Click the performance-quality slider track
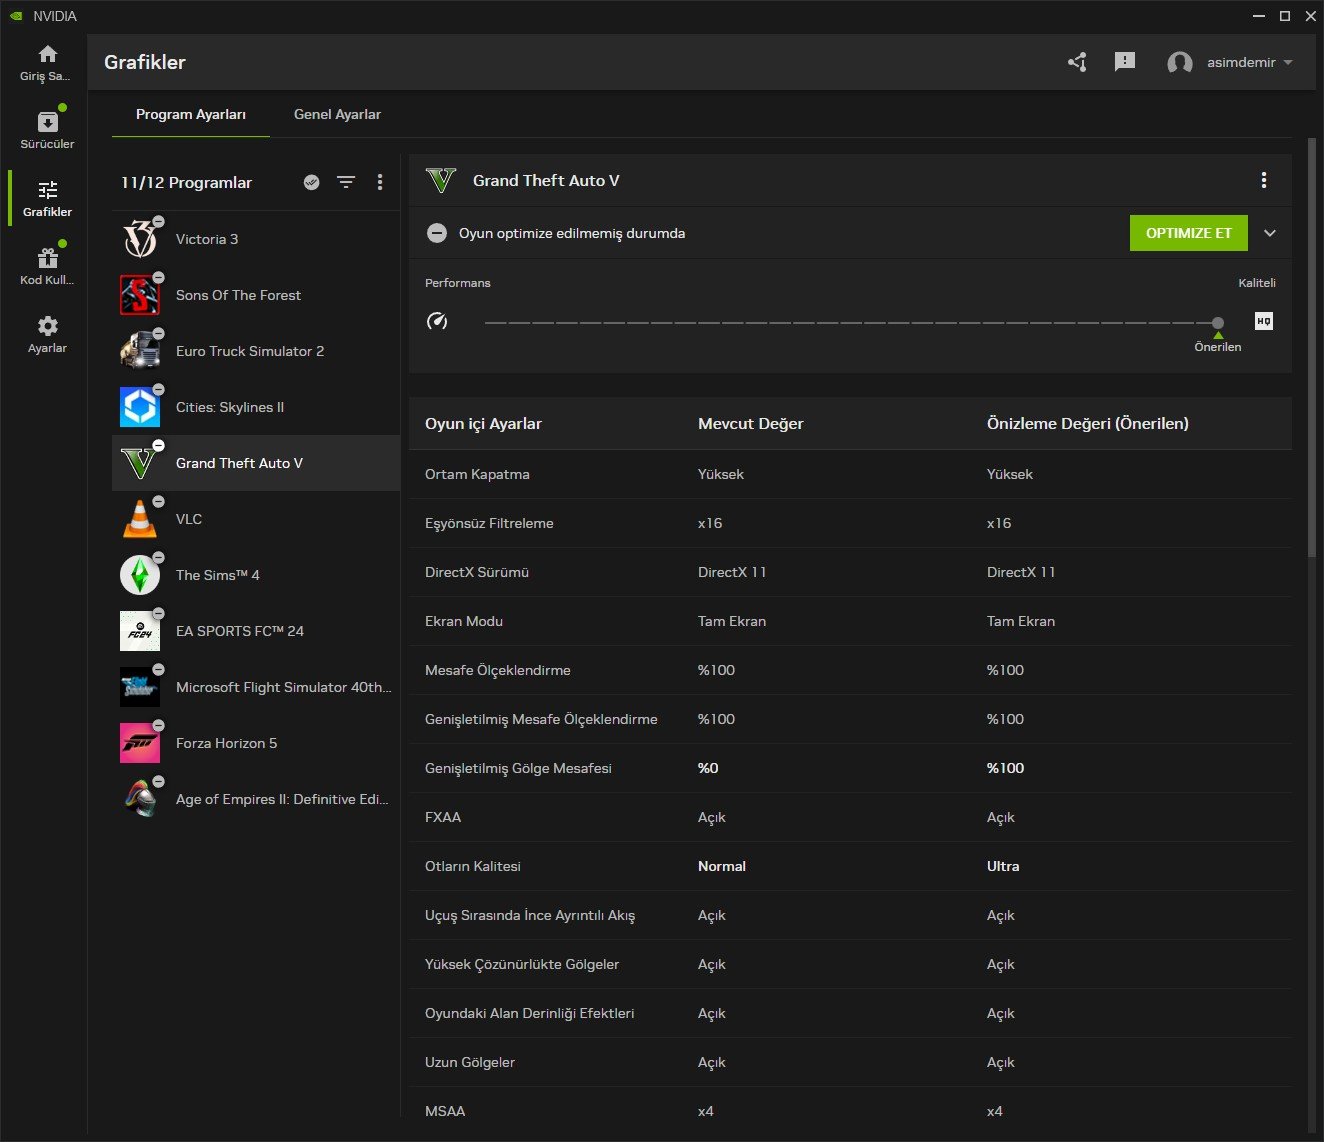This screenshot has height=1142, width=1324. 849,322
